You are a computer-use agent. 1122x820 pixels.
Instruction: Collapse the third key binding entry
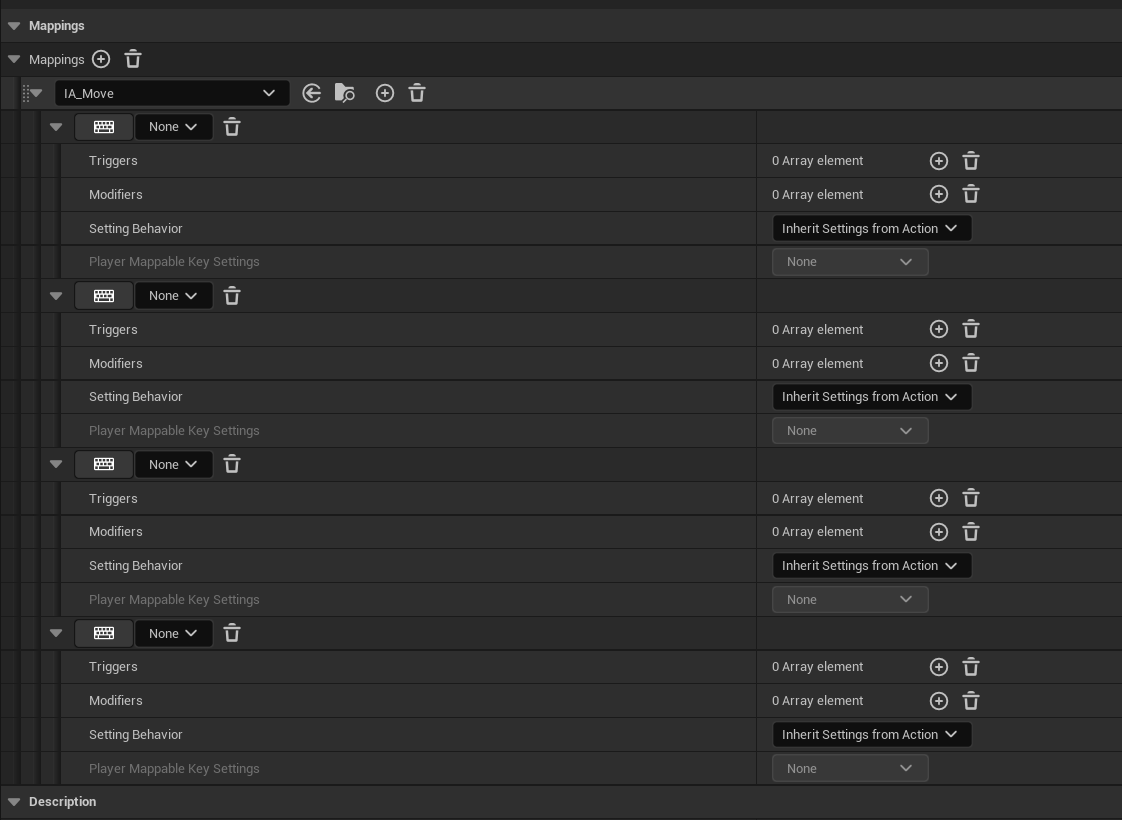(x=56, y=465)
